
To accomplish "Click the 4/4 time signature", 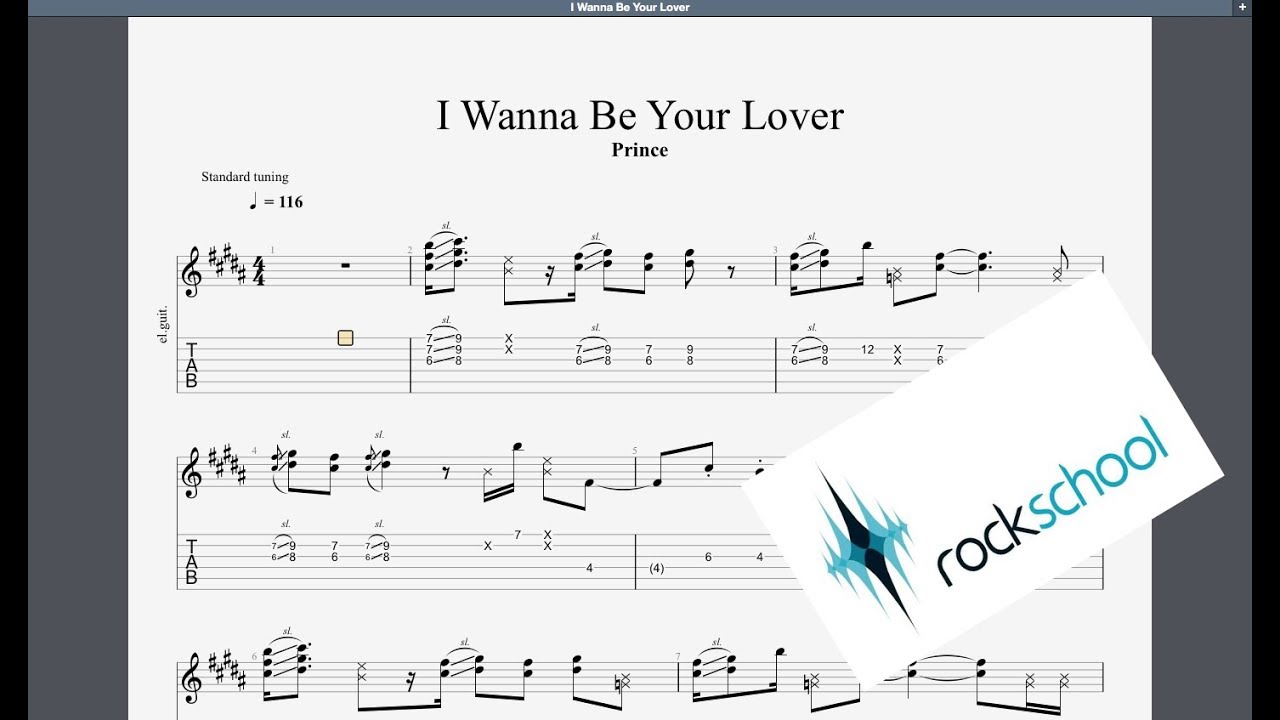I will pyautogui.click(x=259, y=272).
